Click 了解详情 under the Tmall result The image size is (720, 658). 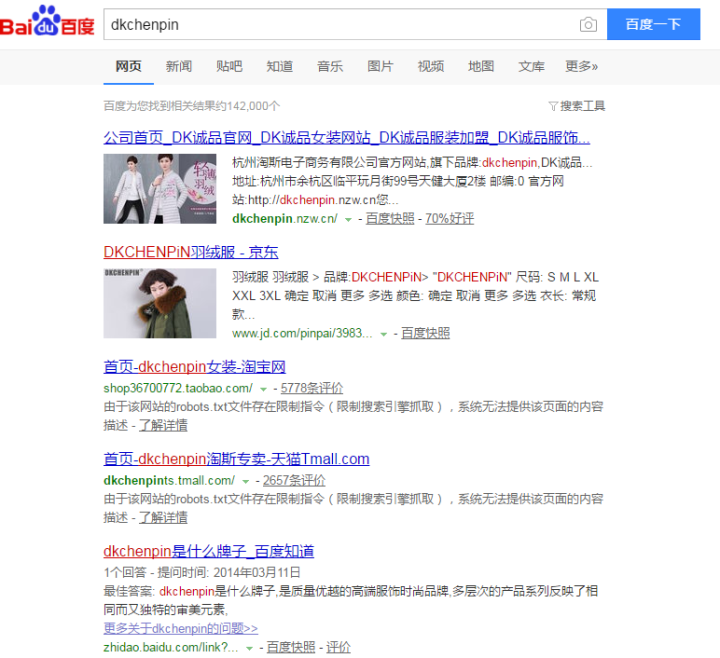point(163,517)
